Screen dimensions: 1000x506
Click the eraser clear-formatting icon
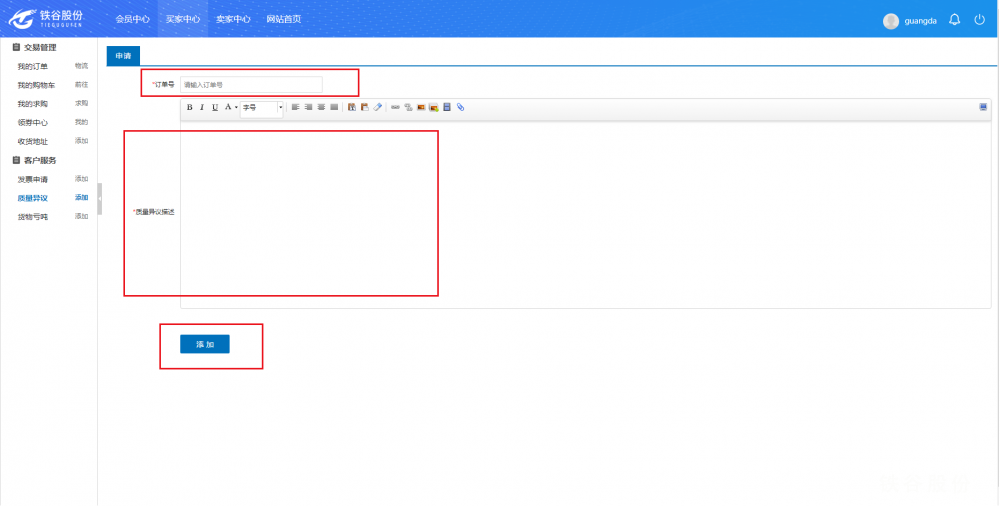click(x=378, y=107)
